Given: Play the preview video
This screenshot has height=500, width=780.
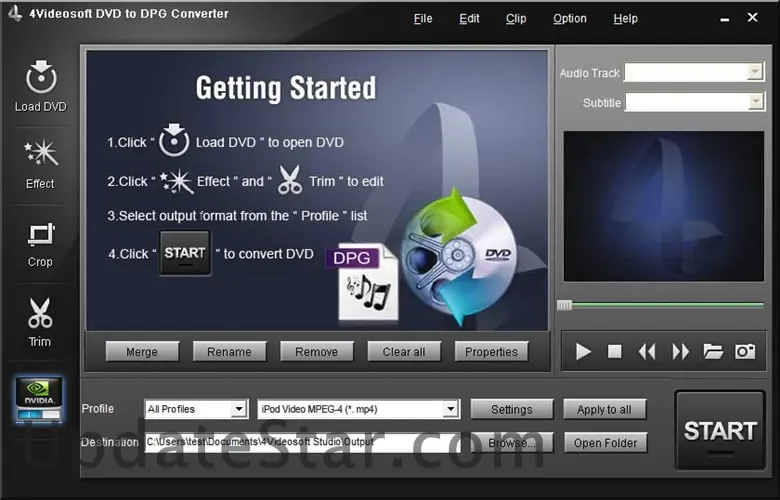Looking at the screenshot, I should [583, 352].
